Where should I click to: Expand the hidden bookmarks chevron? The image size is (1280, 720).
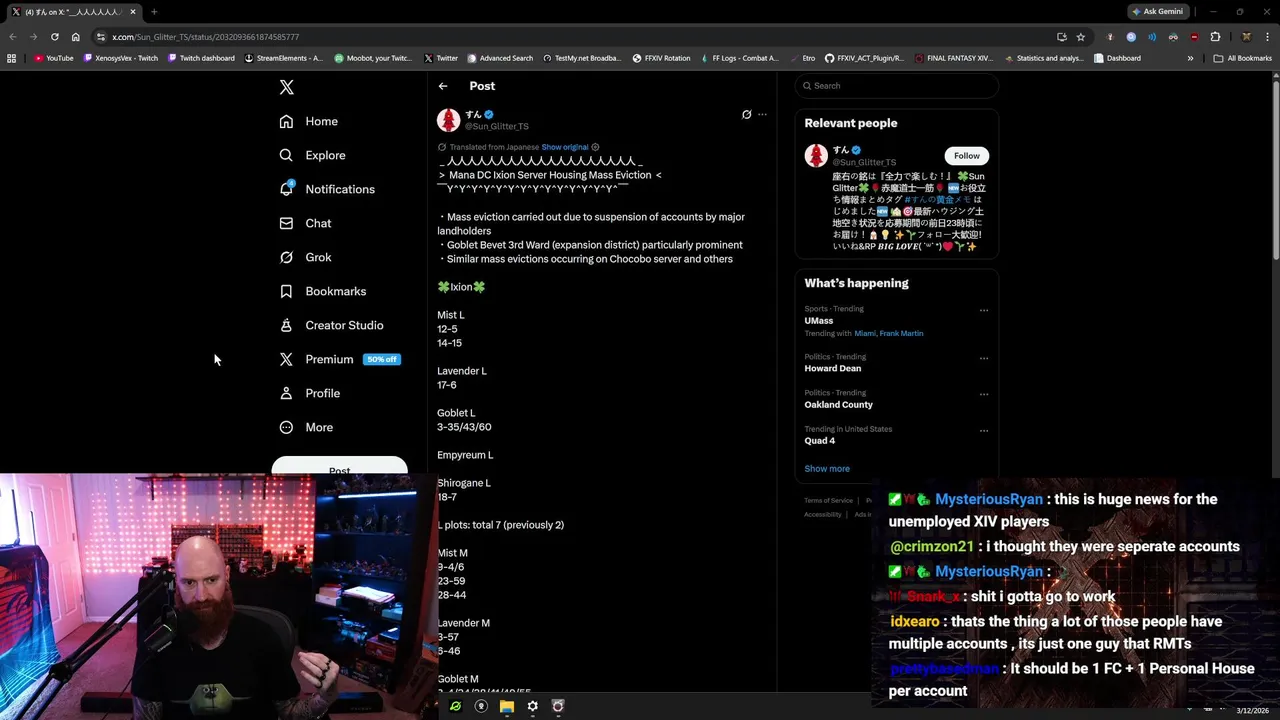(x=1190, y=58)
